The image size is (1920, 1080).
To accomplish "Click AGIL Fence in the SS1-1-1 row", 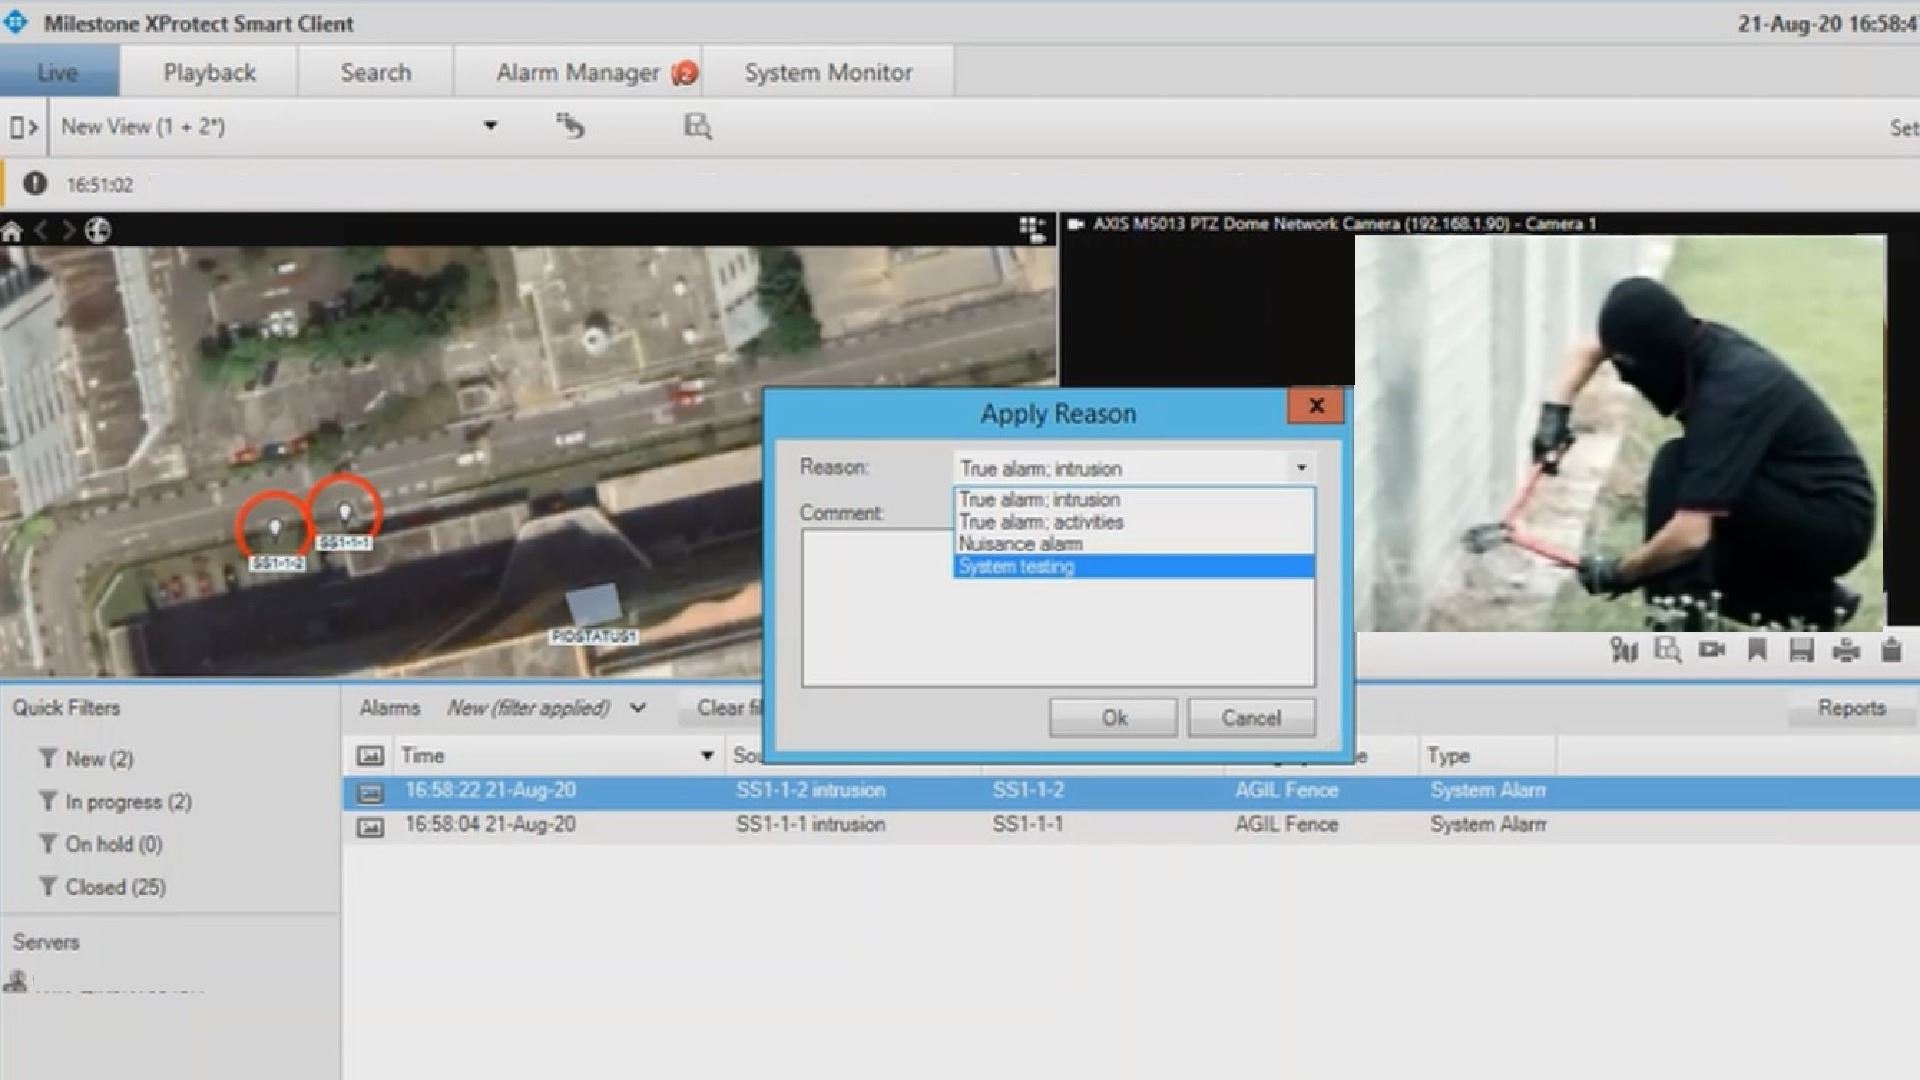I will click(1286, 825).
